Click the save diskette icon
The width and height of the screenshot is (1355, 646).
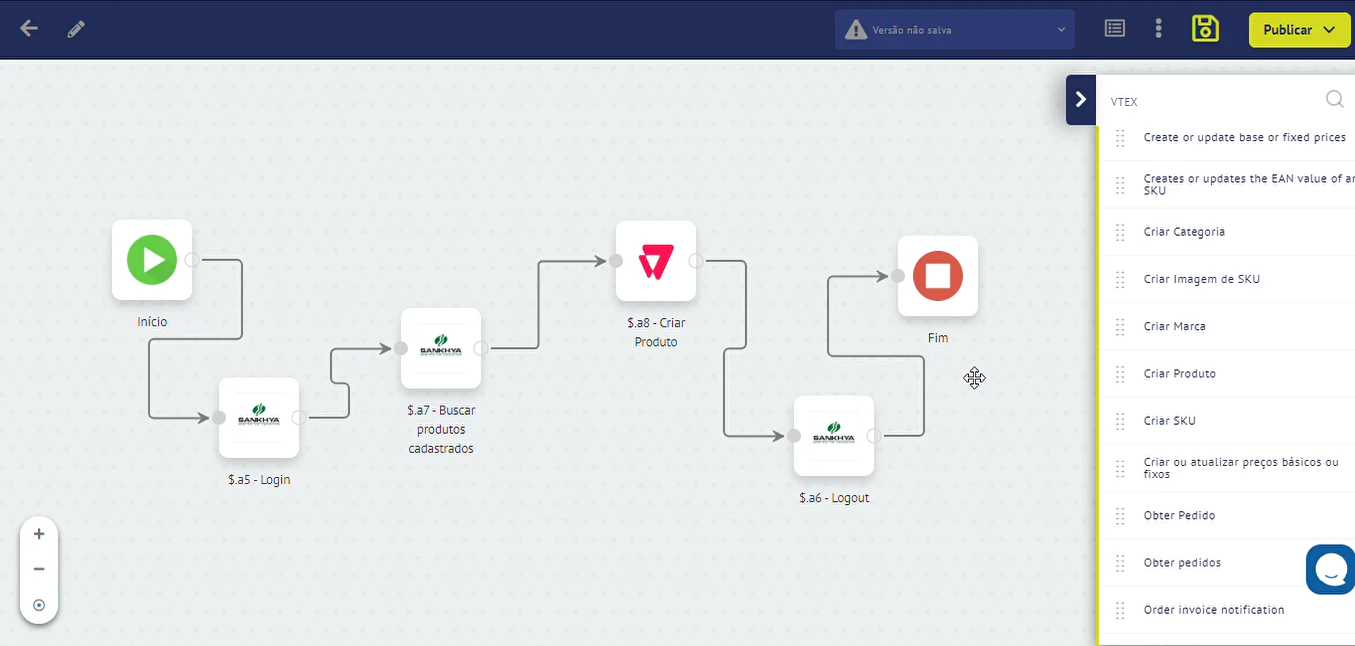click(x=1204, y=28)
